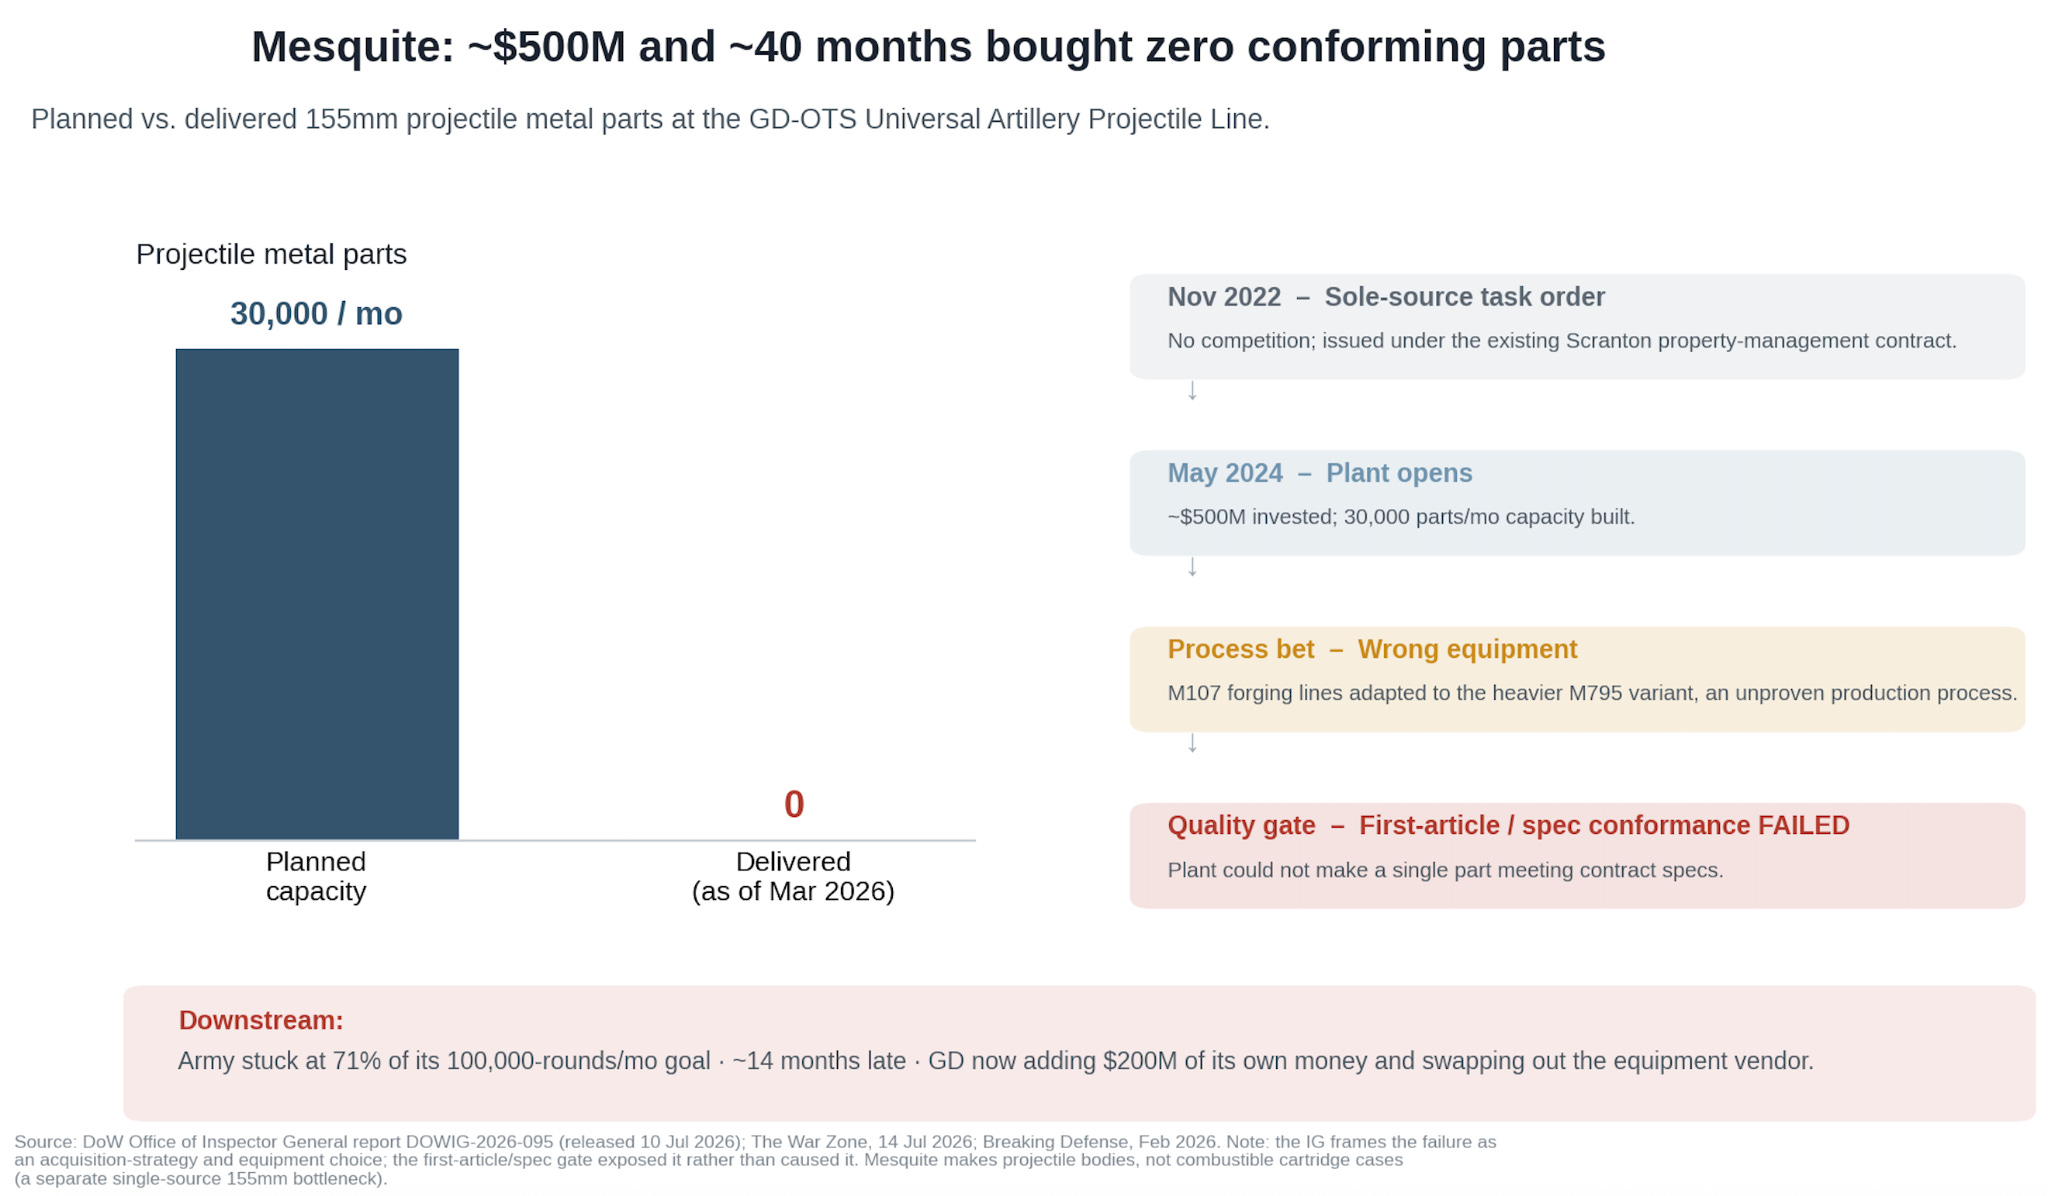The height and width of the screenshot is (1196, 2048).
Task: Click the arrow below the May 2024 box
Action: [1191, 567]
